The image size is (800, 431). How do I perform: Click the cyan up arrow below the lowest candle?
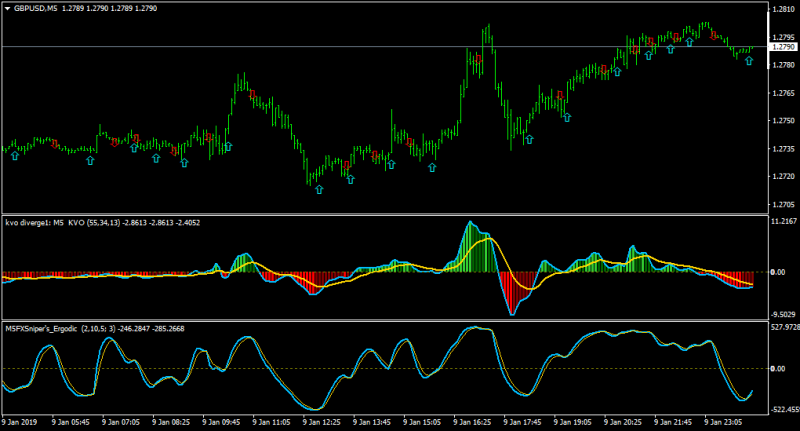coord(319,190)
